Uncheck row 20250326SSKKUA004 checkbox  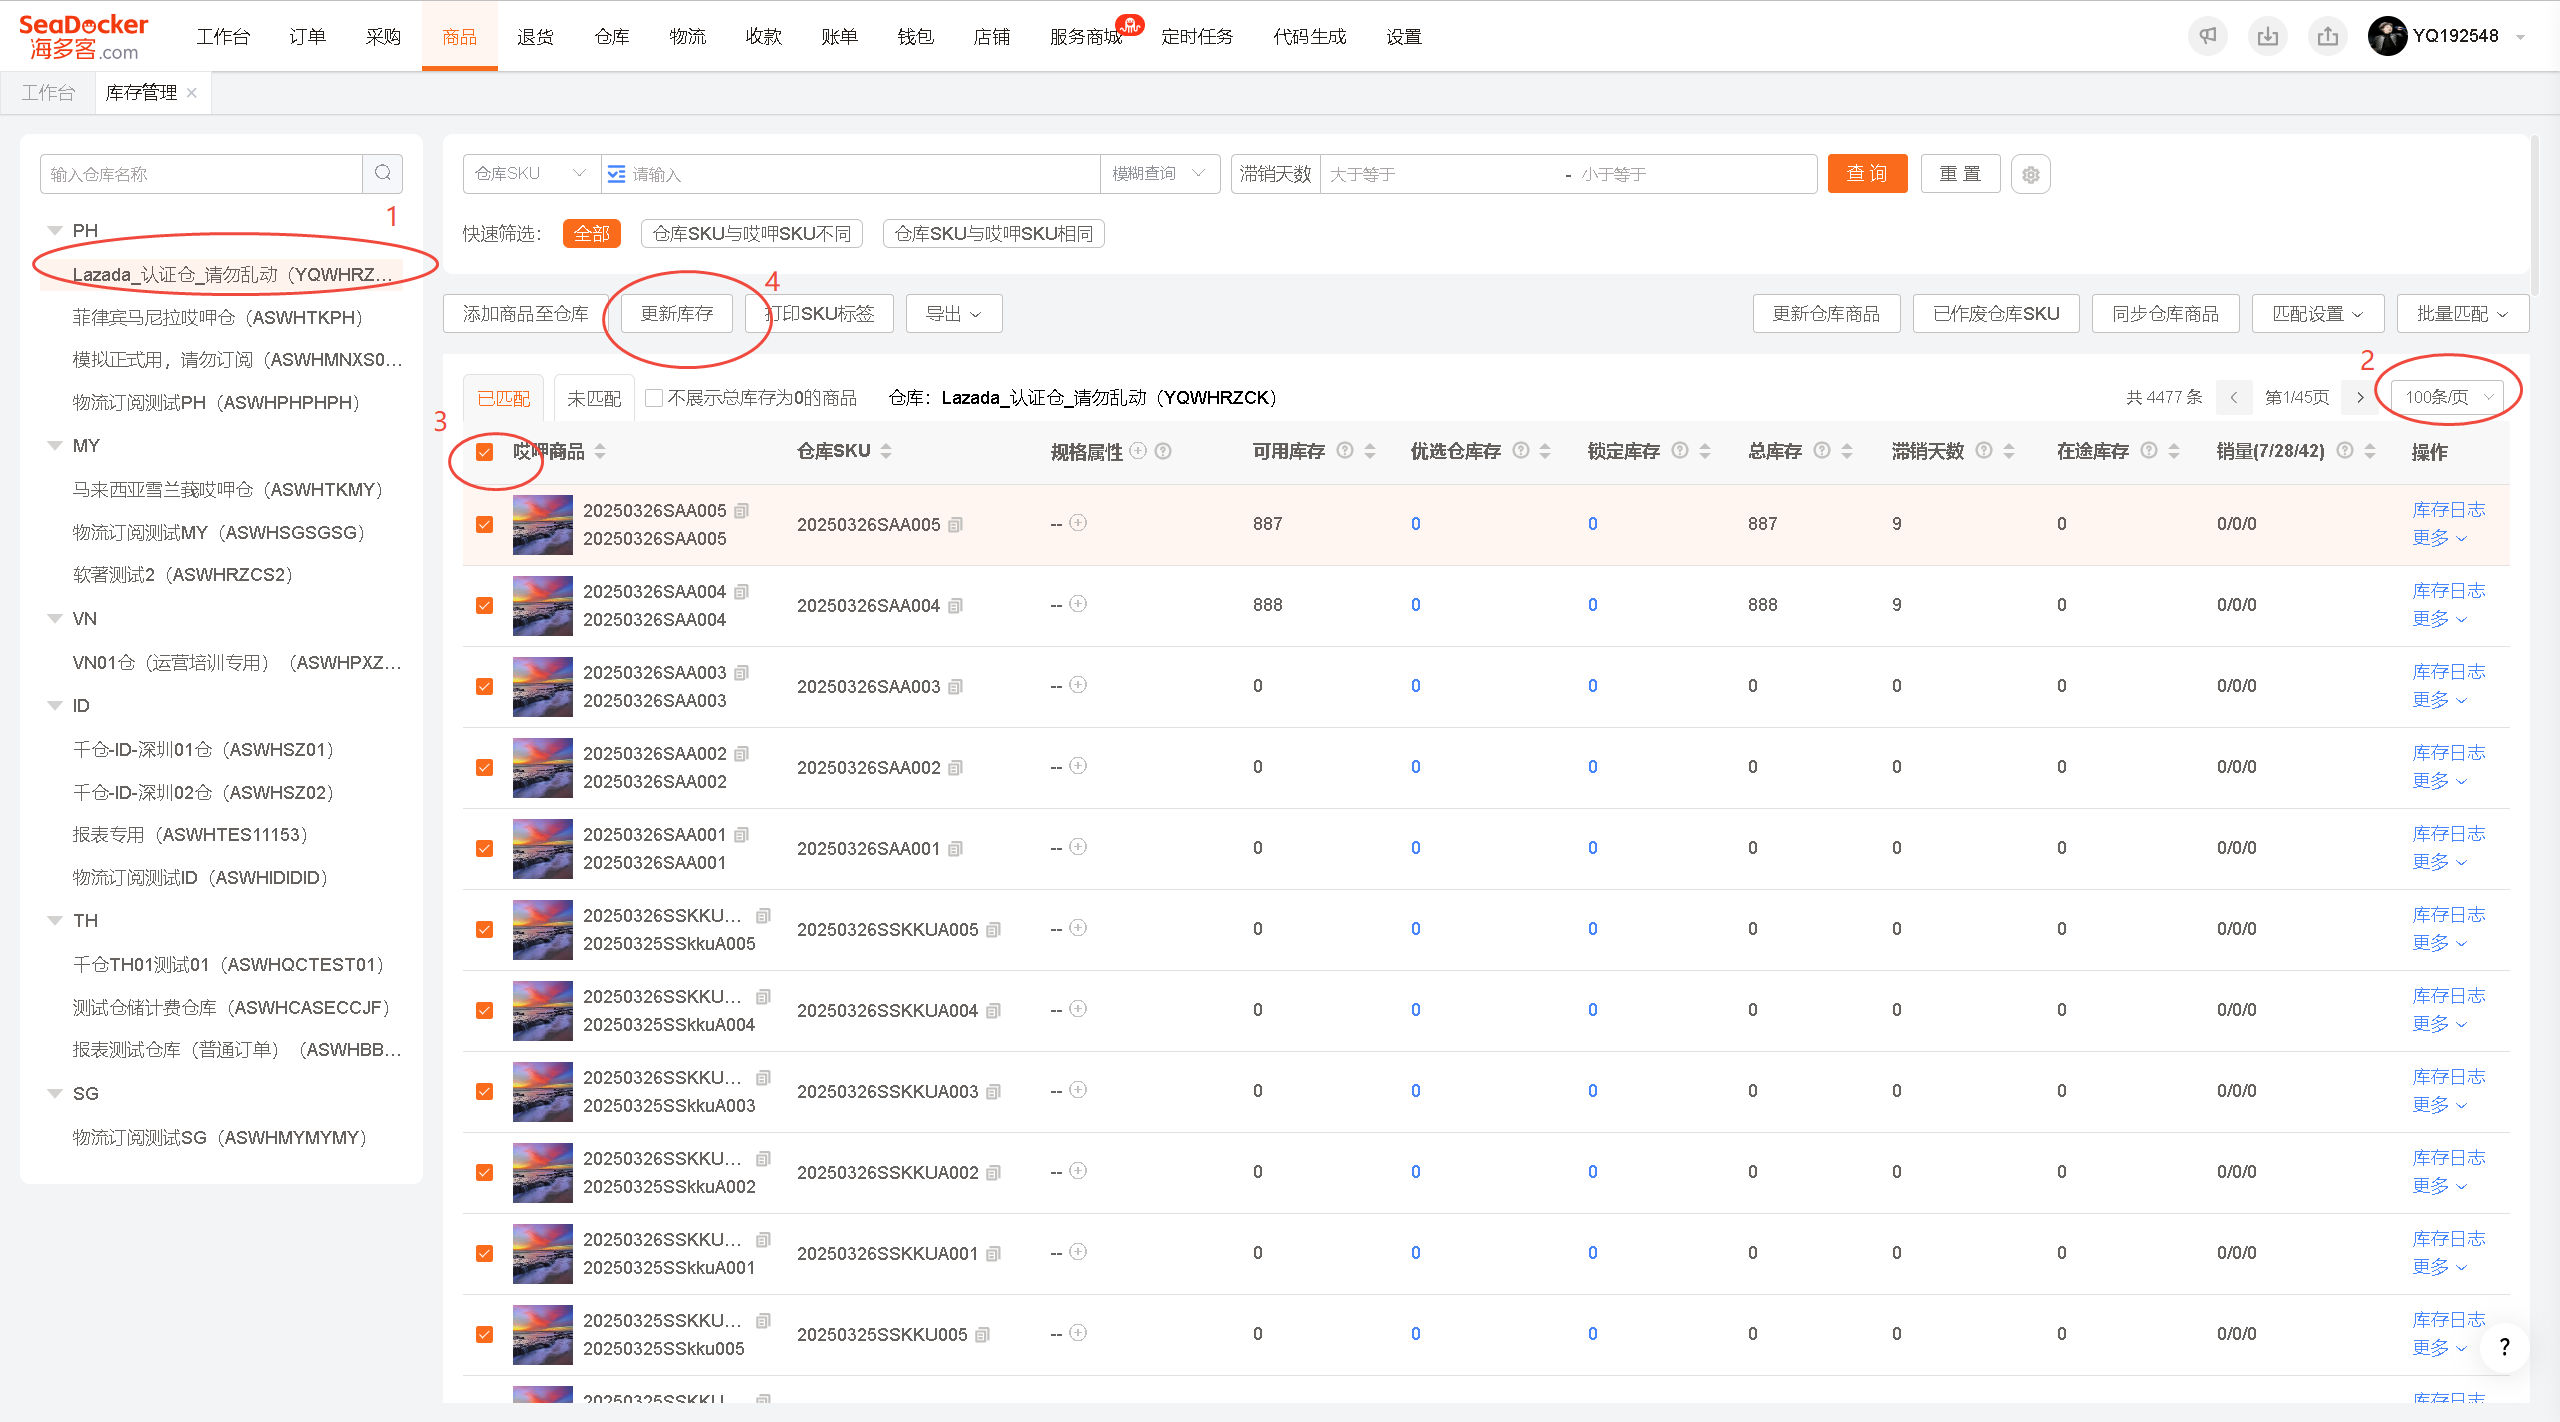pyautogui.click(x=485, y=1011)
